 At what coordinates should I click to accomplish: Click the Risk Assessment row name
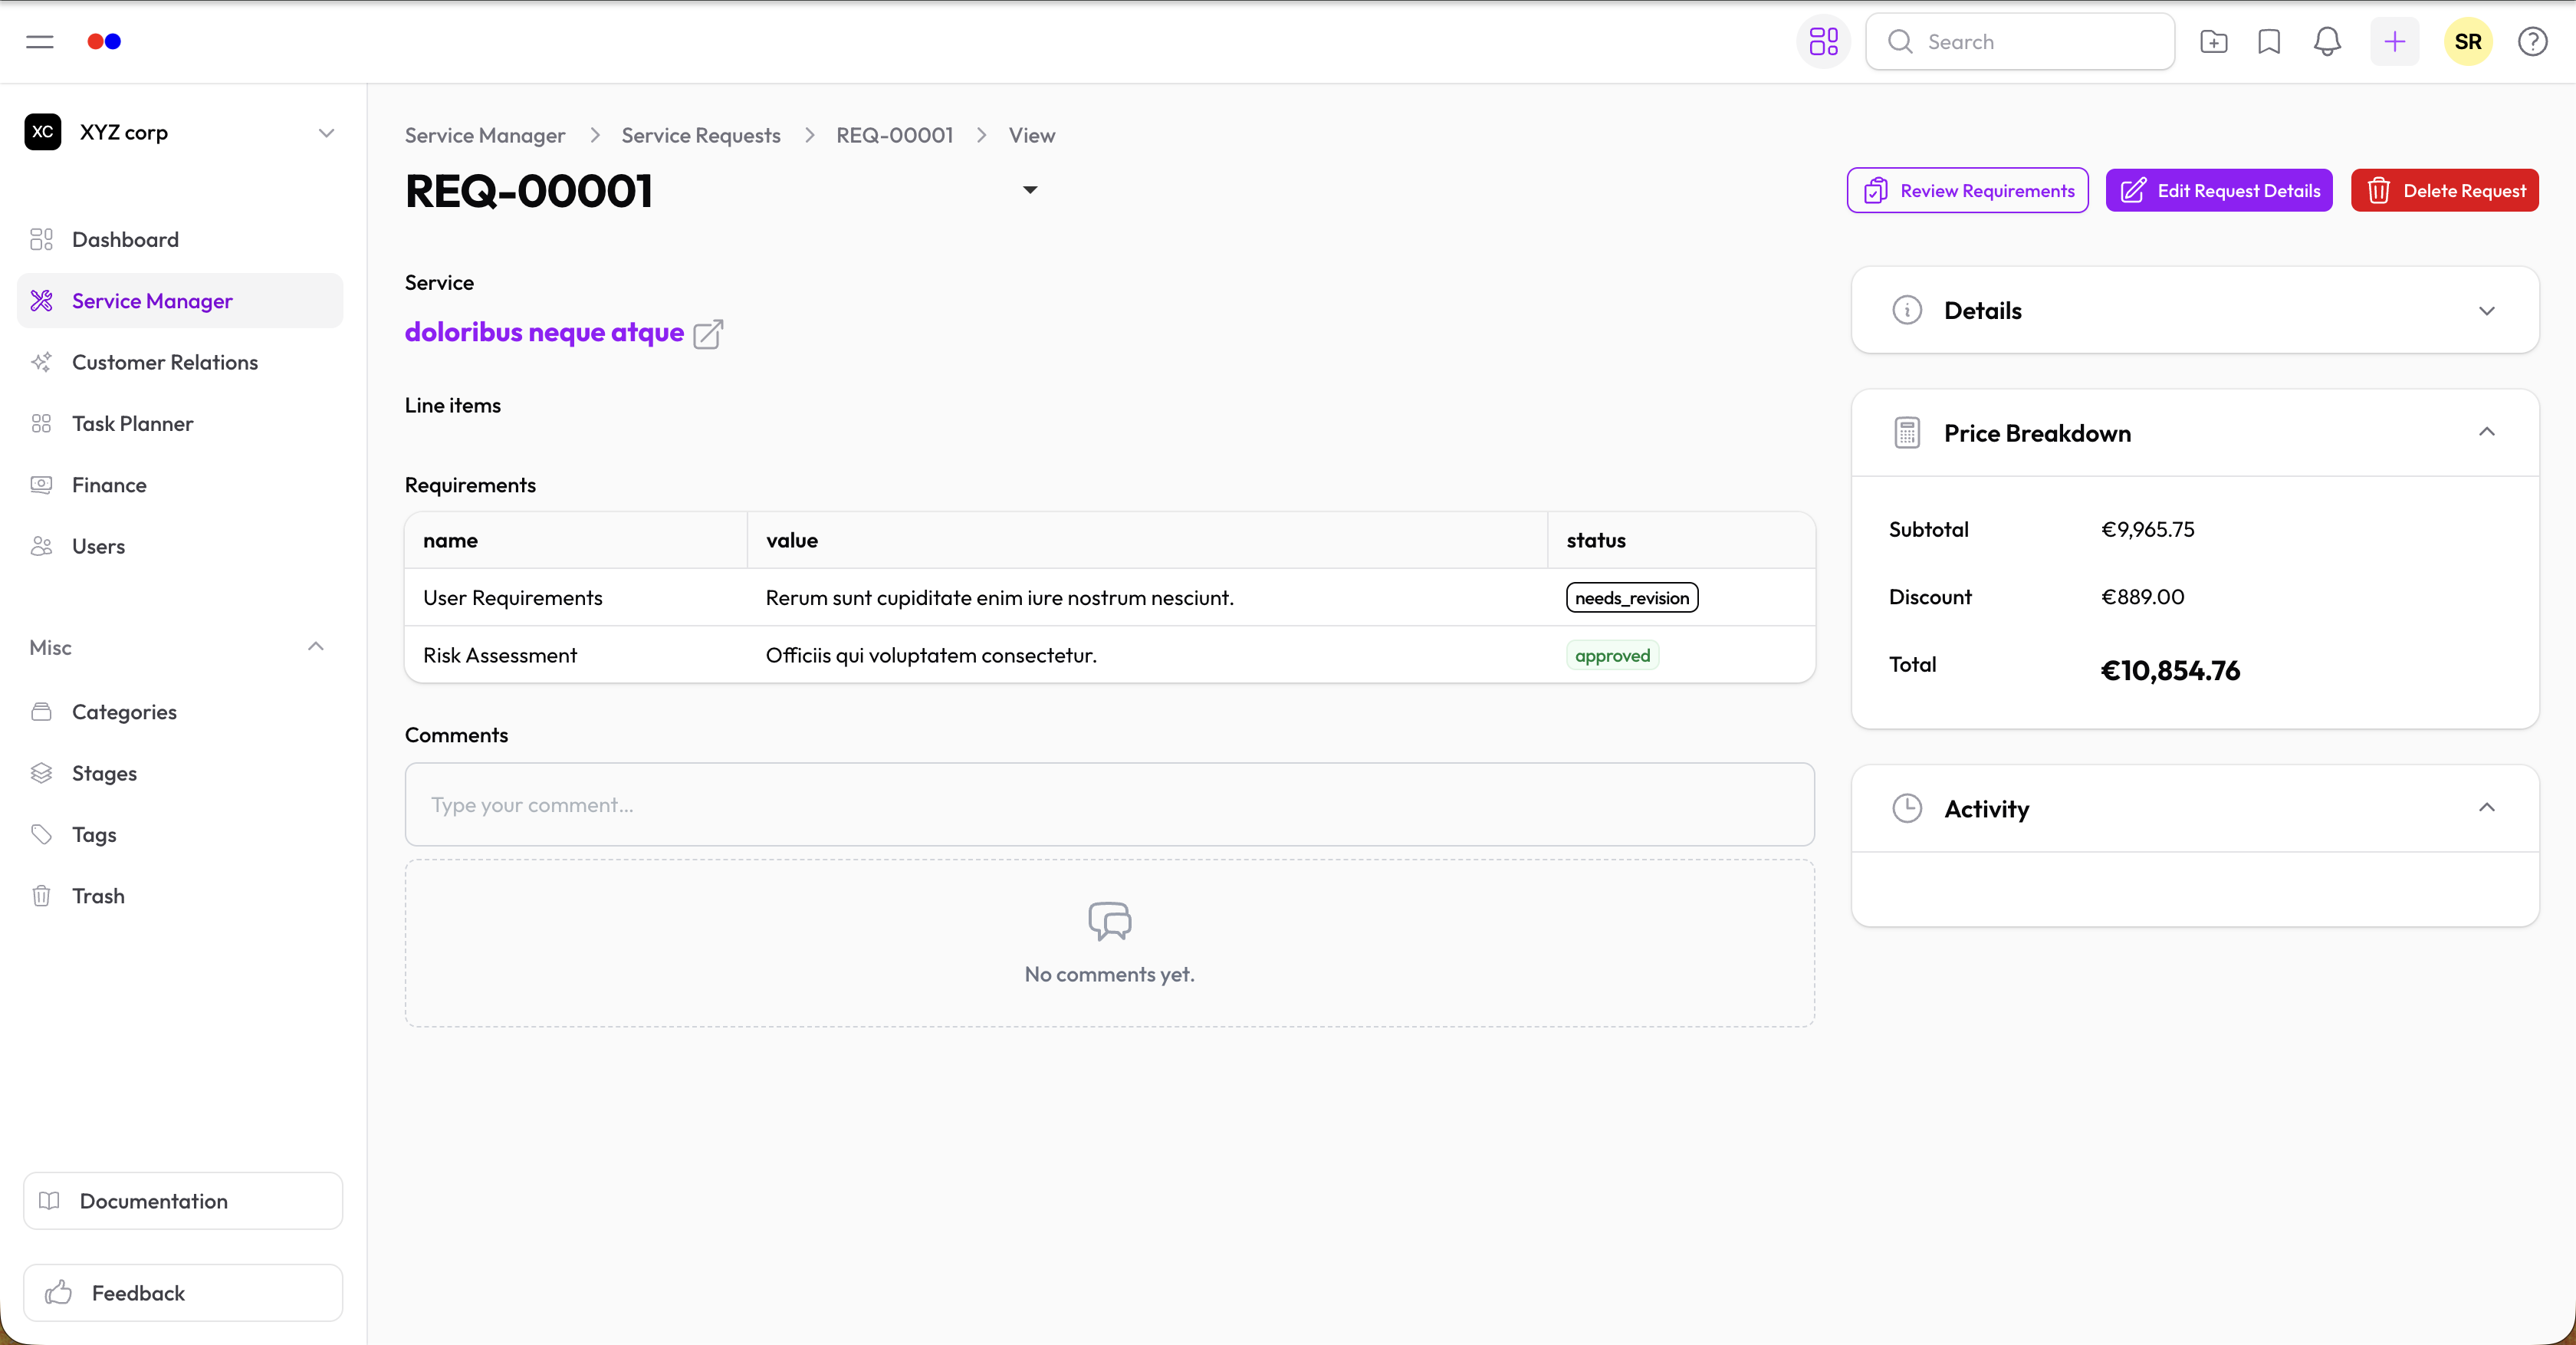[x=500, y=656]
